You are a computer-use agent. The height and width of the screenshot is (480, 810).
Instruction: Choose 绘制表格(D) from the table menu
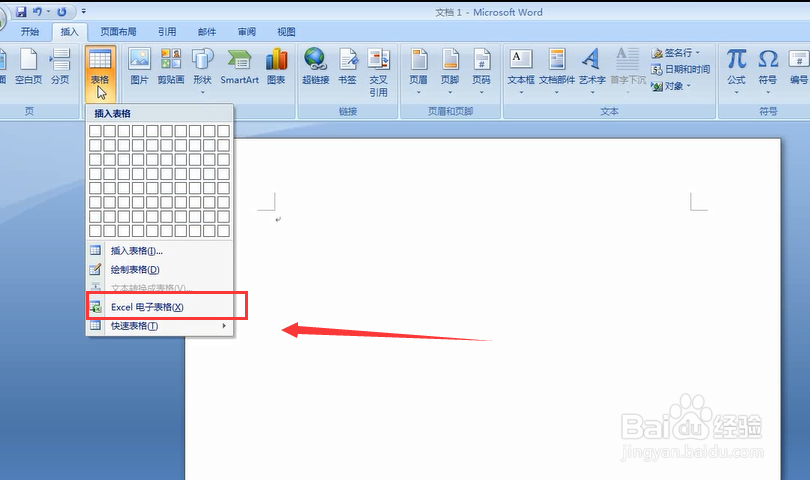click(x=160, y=270)
